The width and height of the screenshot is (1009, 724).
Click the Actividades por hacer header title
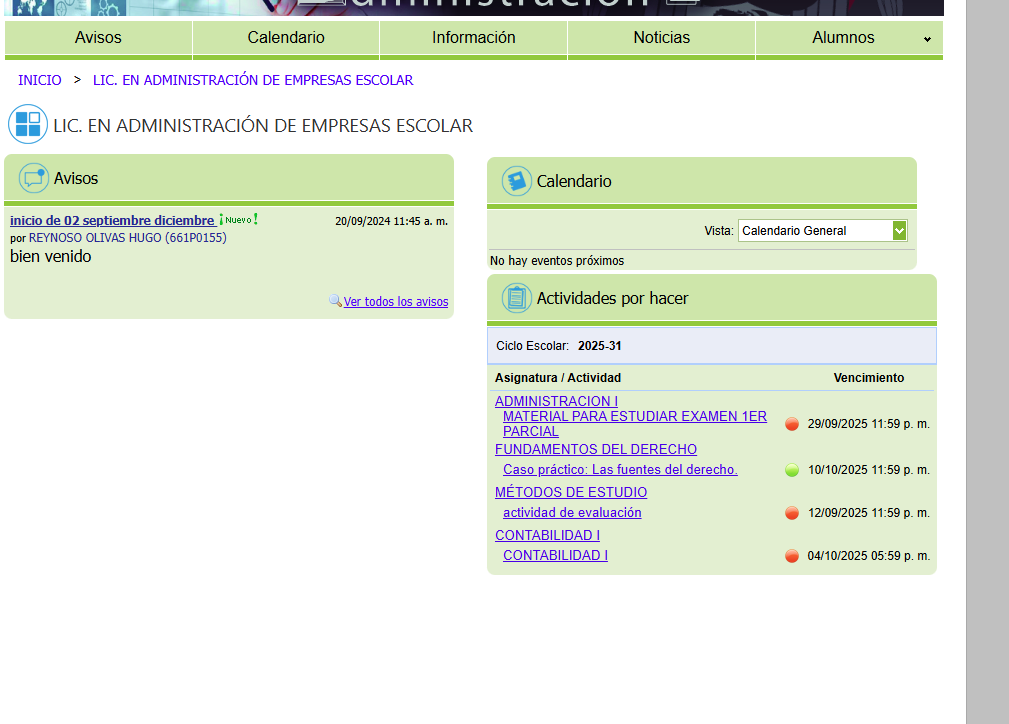coord(613,299)
